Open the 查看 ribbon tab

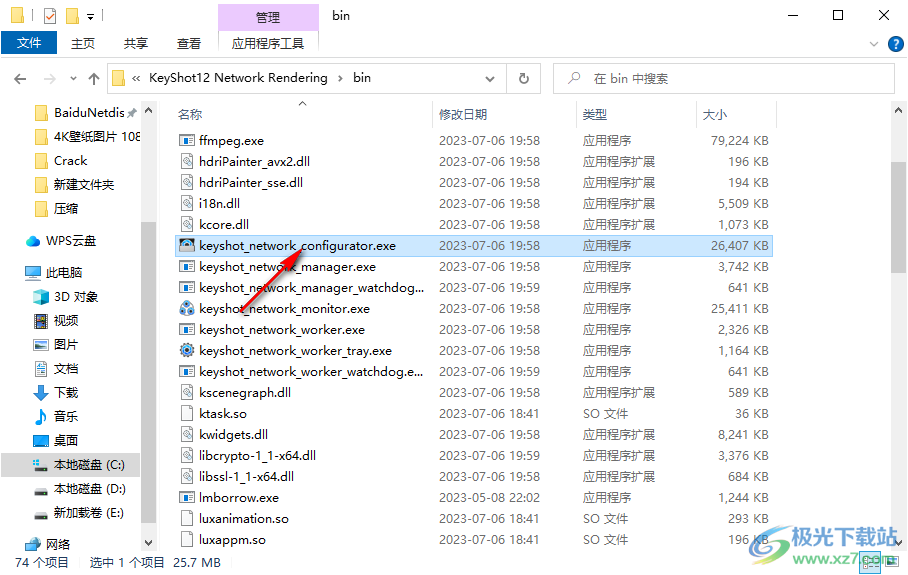[189, 43]
